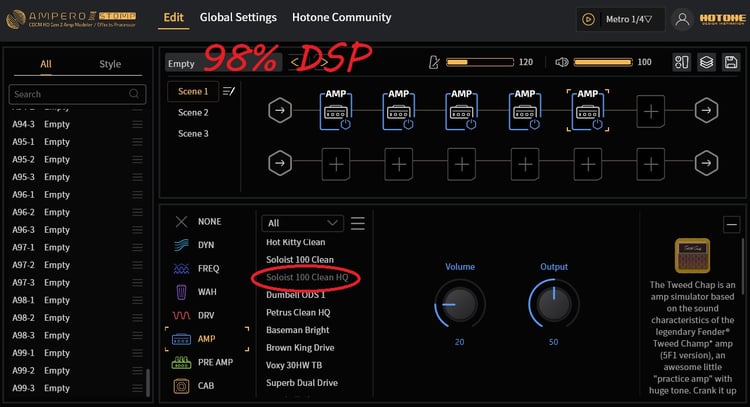Add effect in first bottom chain slot
Screen dimensions: 750x407
tap(336, 164)
